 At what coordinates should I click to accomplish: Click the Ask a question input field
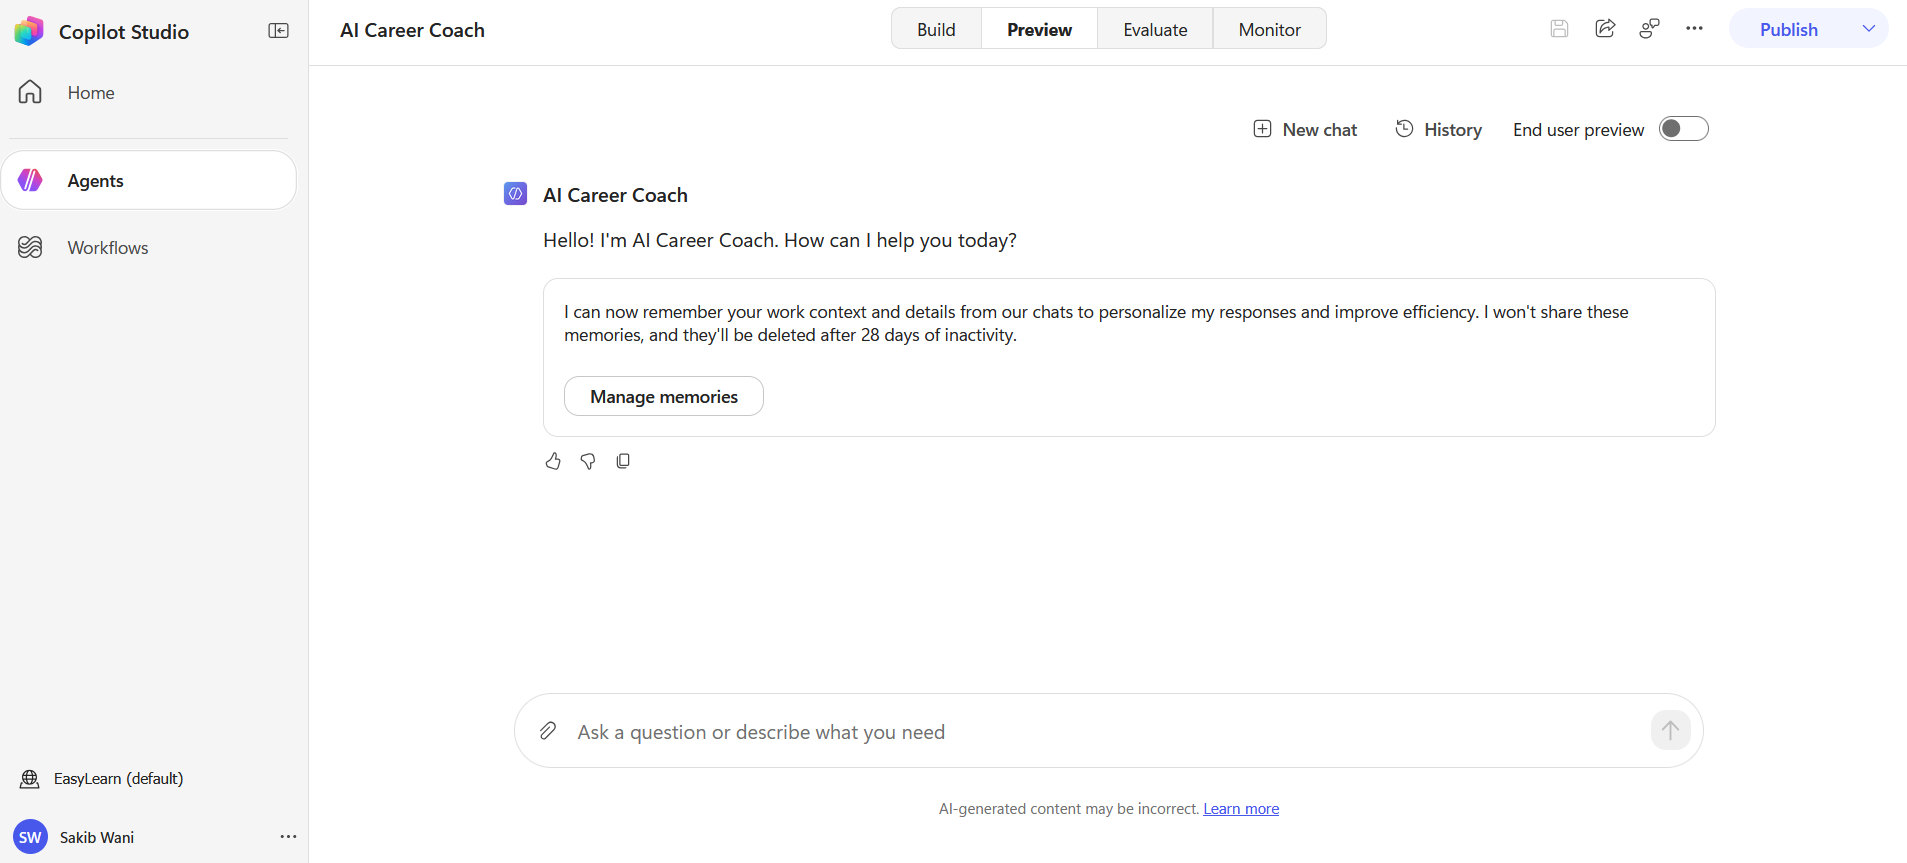(1108, 731)
